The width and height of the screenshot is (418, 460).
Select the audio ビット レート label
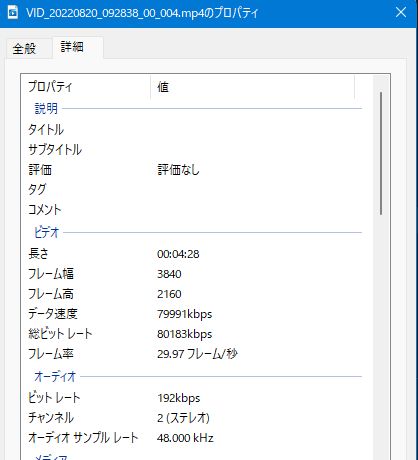point(54,398)
